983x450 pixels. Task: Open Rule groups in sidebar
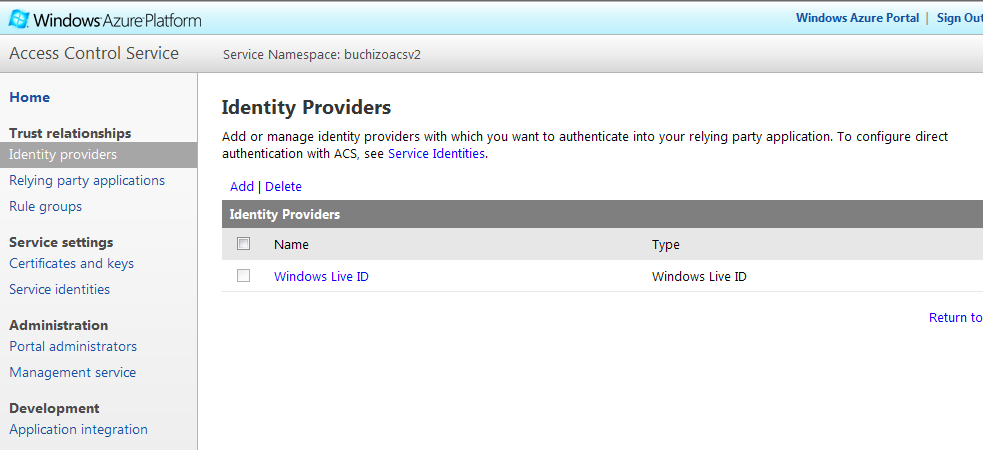pos(46,207)
